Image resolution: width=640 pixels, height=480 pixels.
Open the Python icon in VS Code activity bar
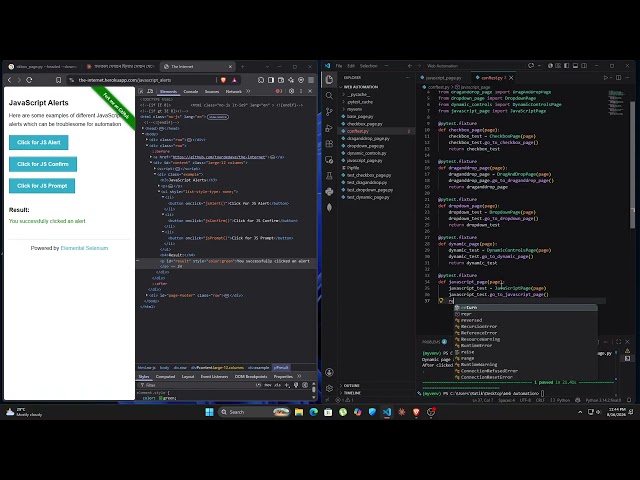(x=329, y=191)
